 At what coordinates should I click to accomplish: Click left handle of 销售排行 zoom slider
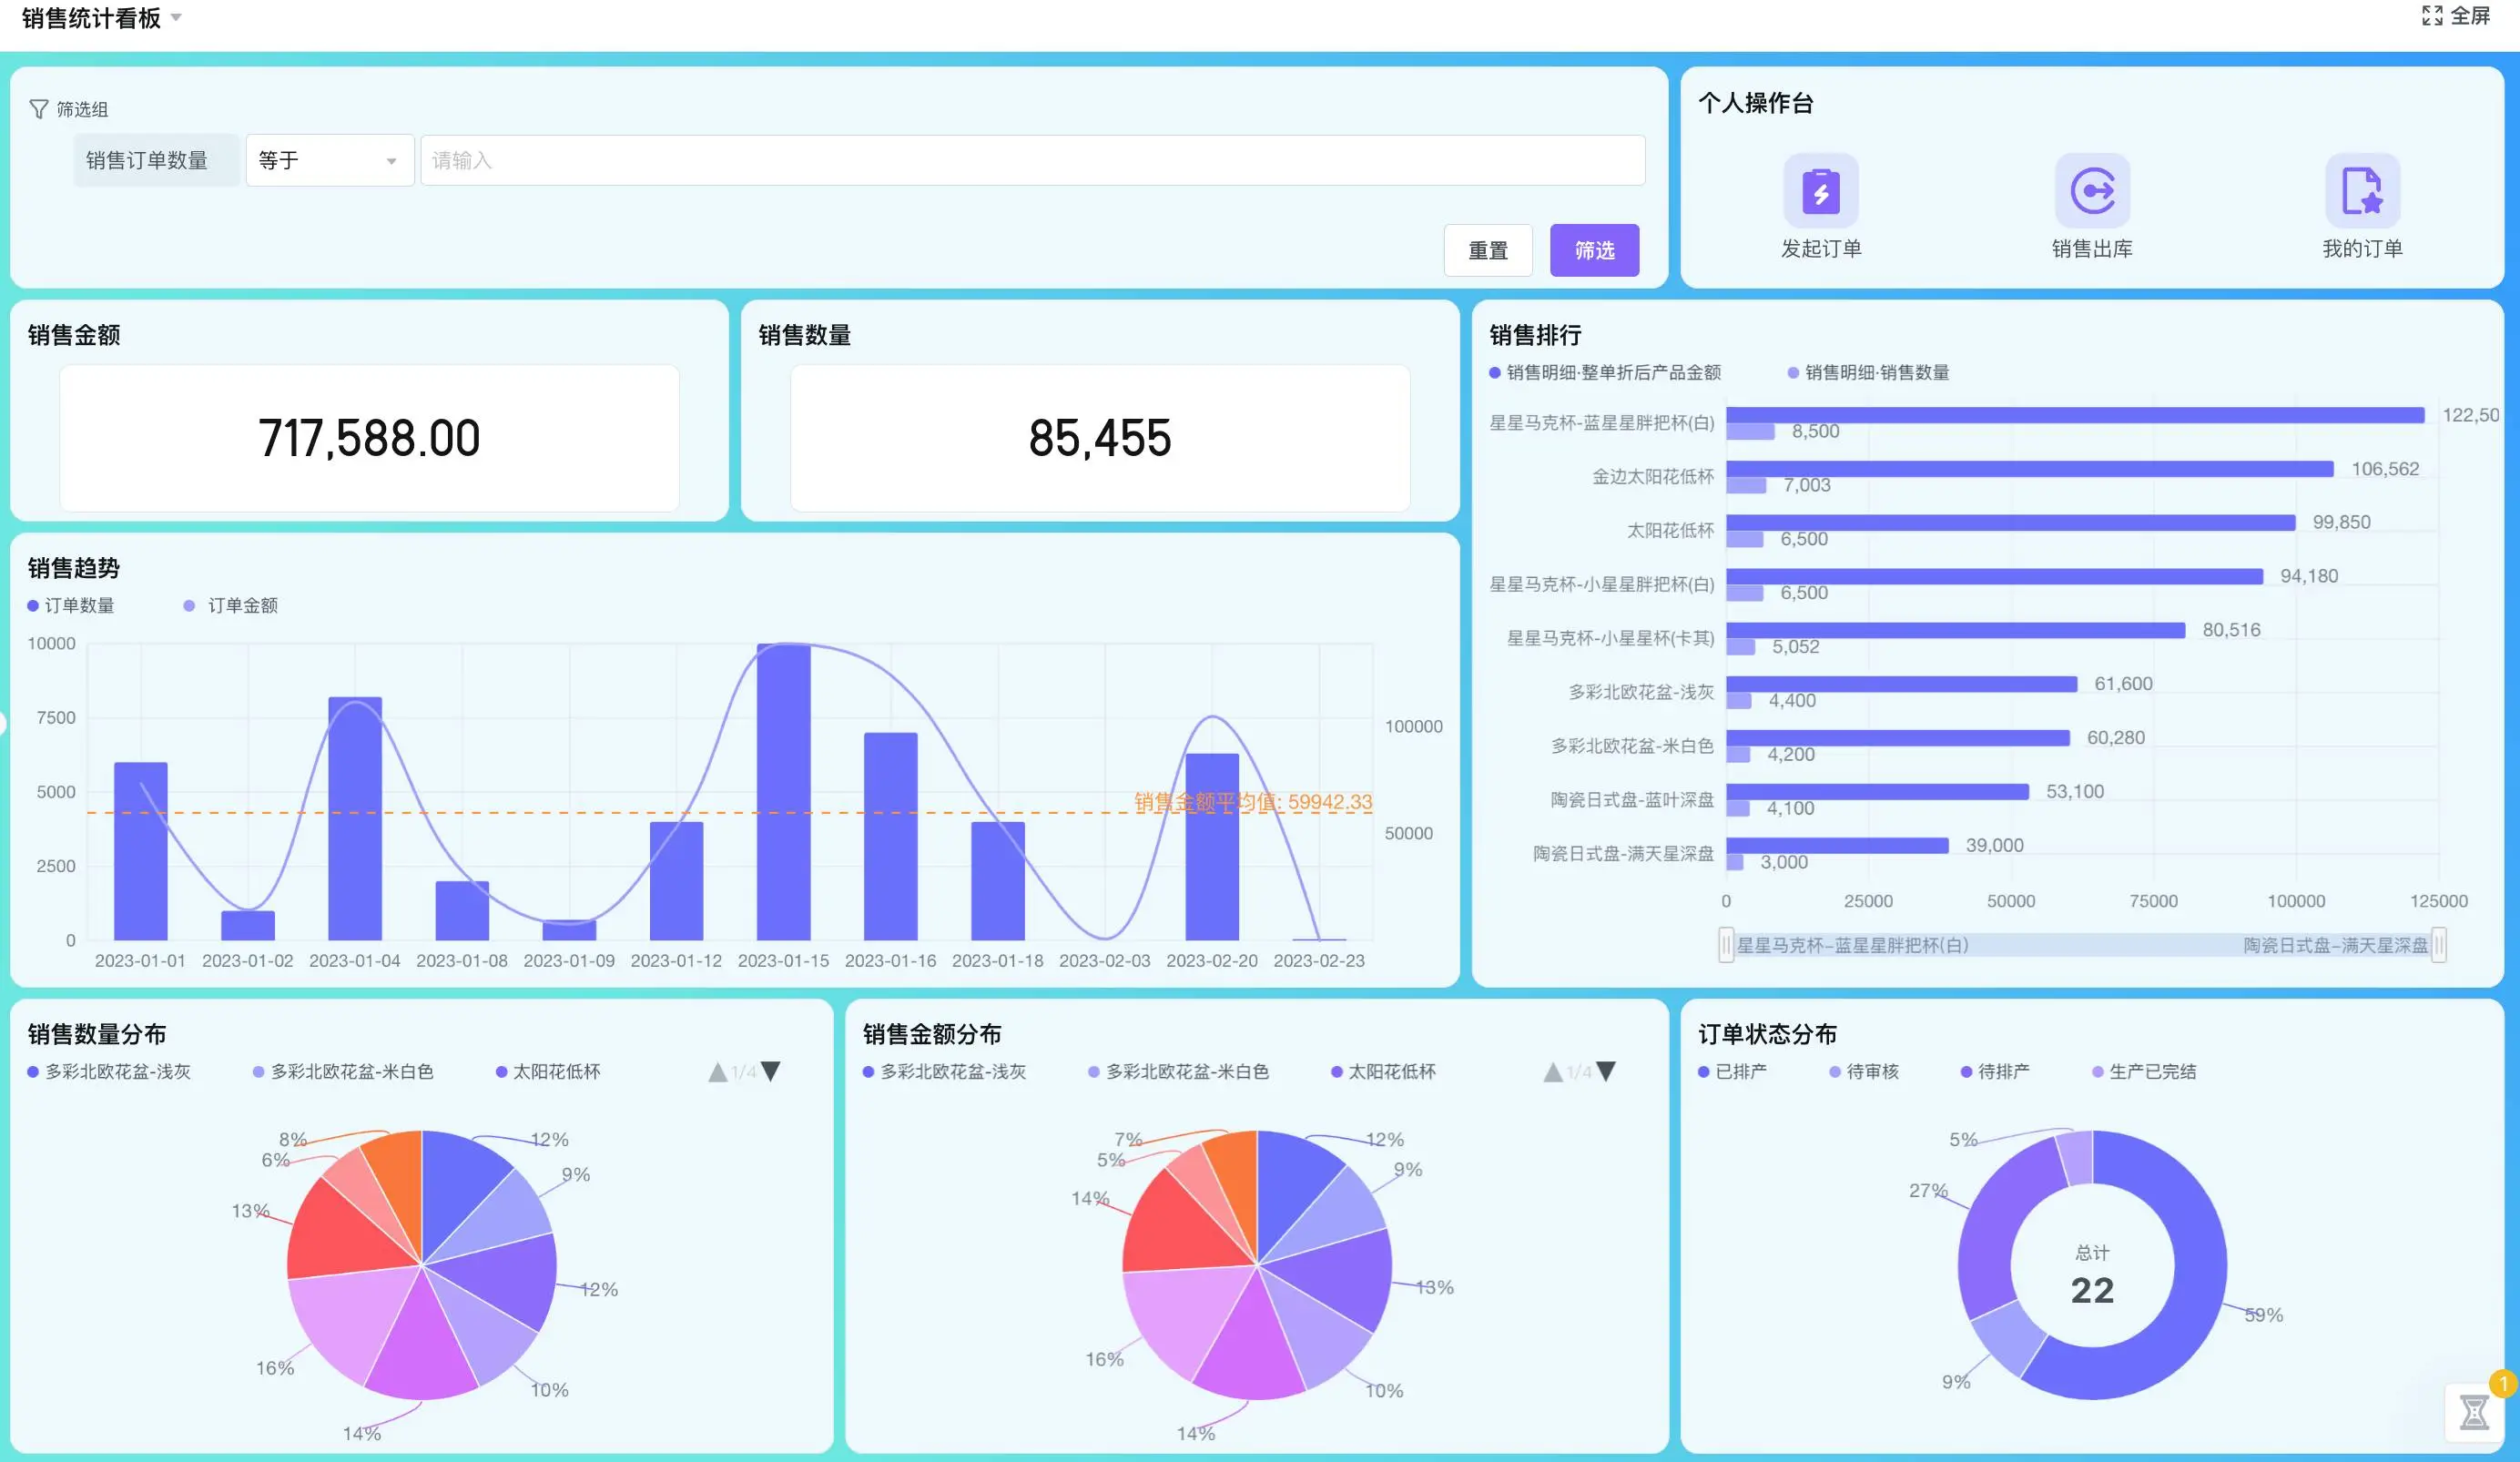(x=1726, y=945)
